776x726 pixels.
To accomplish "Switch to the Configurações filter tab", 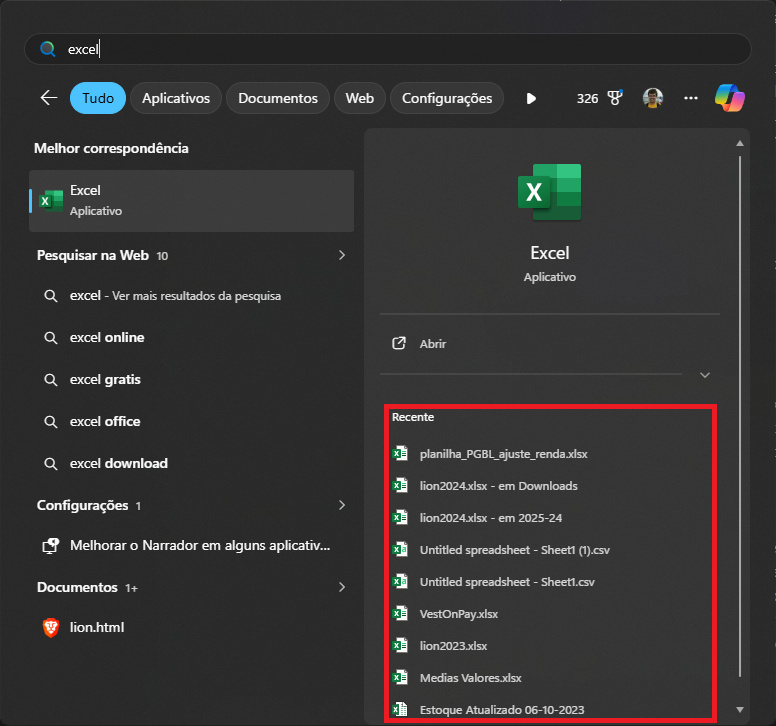I will [447, 98].
